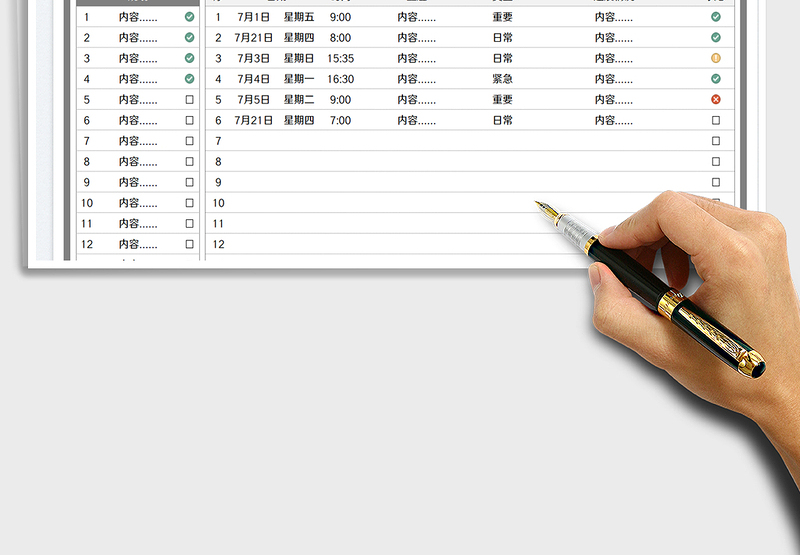
Task: Select the 7月5日 date cell
Action: [253, 100]
